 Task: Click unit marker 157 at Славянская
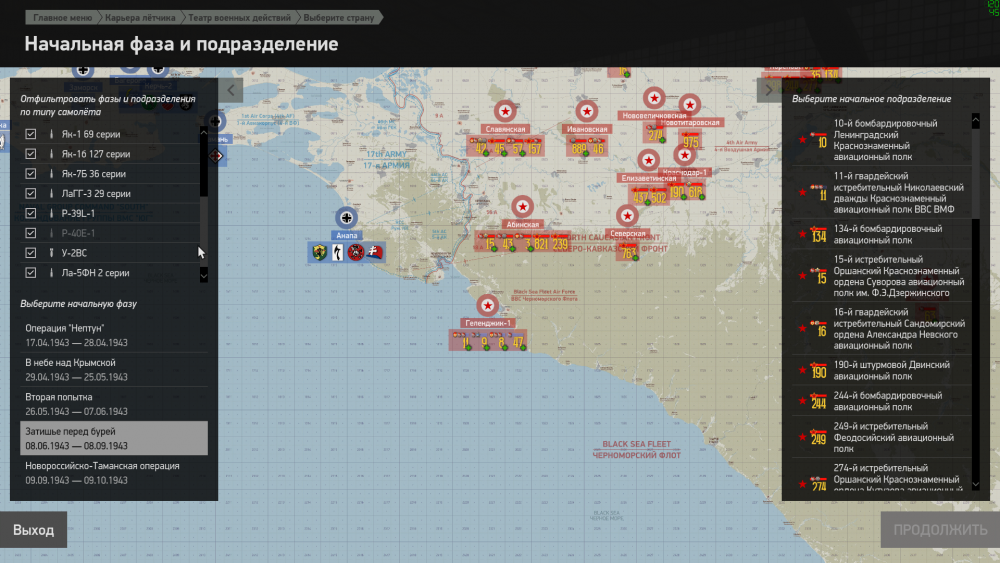pyautogui.click(x=534, y=147)
